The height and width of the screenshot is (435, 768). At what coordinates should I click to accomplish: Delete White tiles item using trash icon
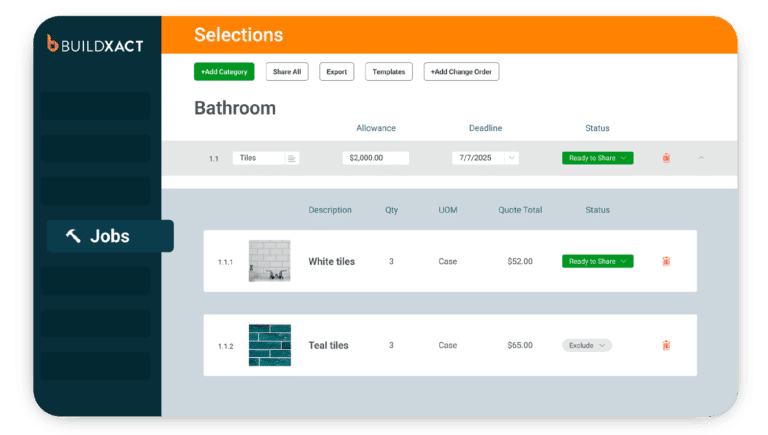coord(666,262)
